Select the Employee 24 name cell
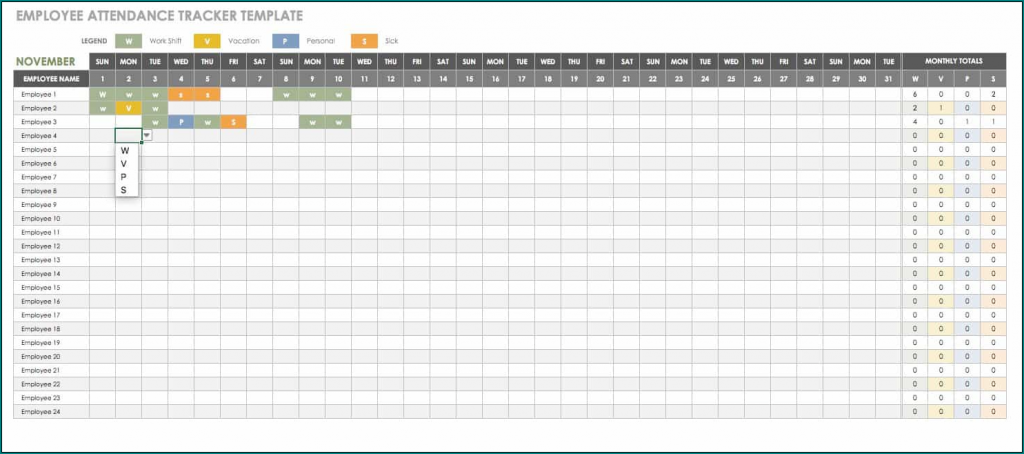Viewport: 1024px width, 454px height. coord(51,411)
